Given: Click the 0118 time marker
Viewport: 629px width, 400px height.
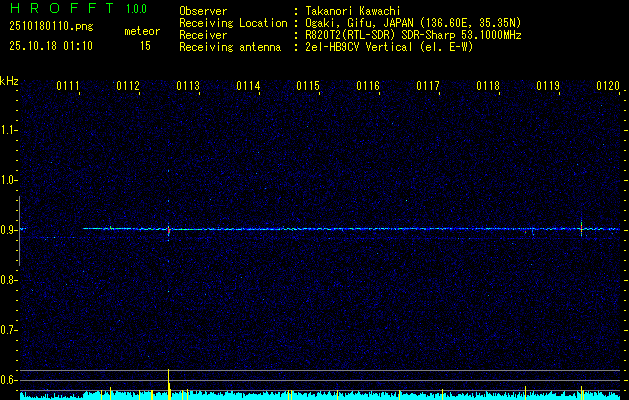Looking at the screenshot, I should (488, 86).
